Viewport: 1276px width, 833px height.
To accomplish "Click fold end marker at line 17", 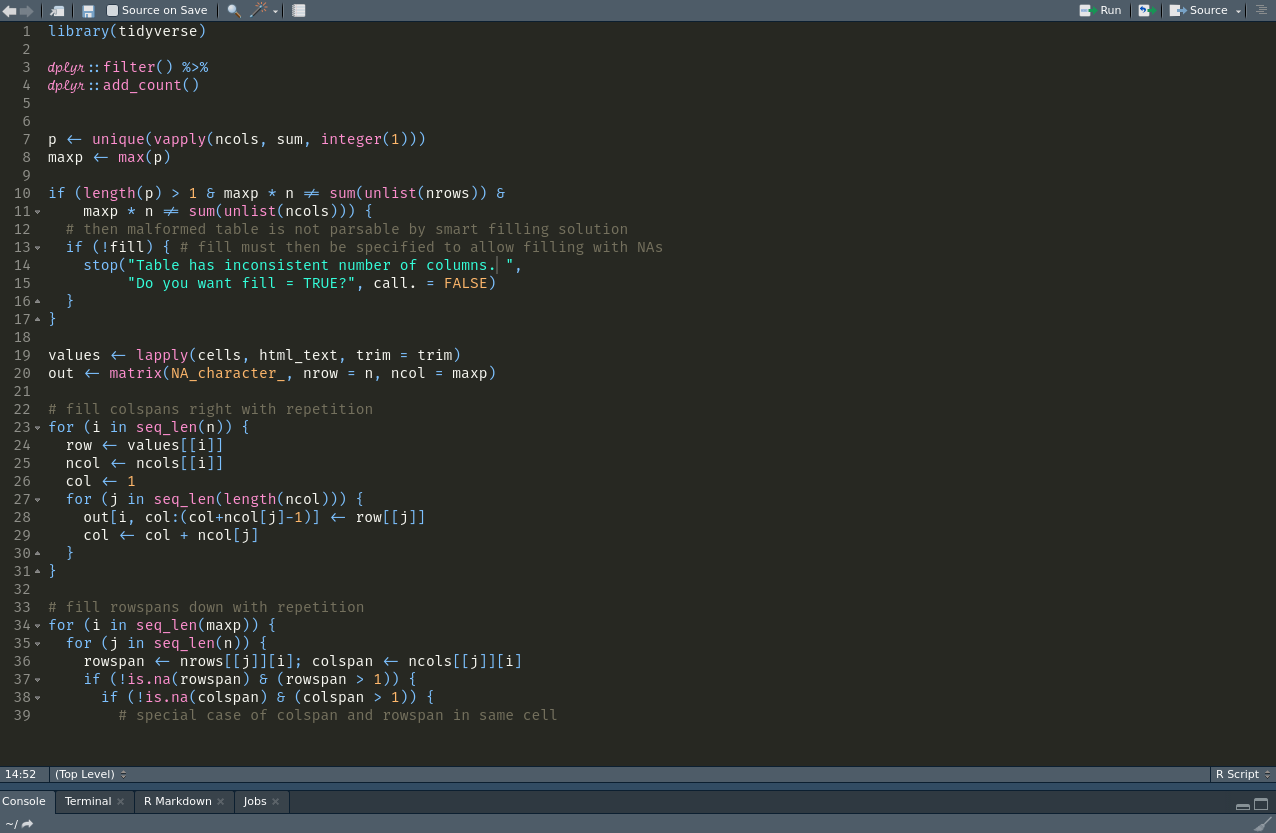I will tap(38, 319).
